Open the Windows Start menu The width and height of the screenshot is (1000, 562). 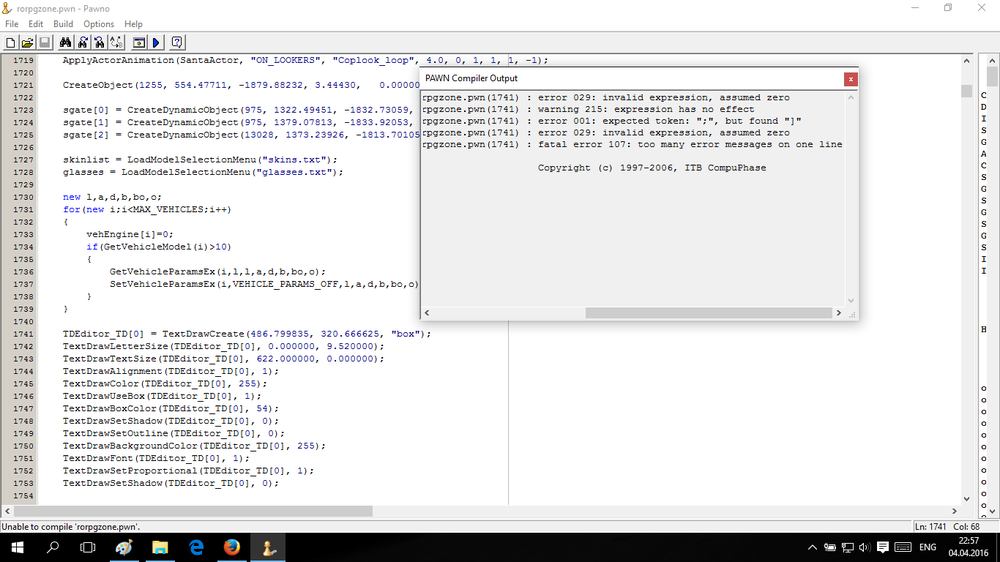17,547
